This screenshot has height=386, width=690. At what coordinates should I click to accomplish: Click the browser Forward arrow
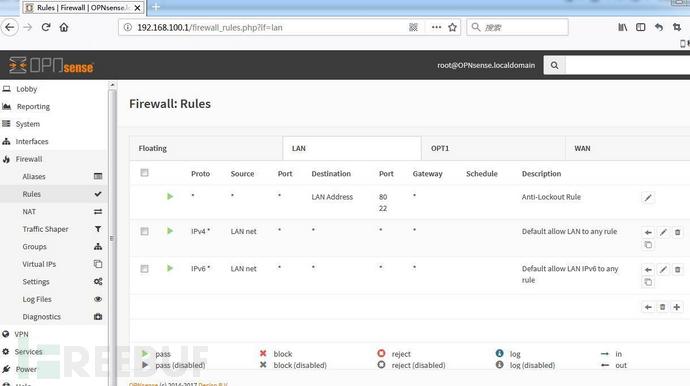coord(28,27)
